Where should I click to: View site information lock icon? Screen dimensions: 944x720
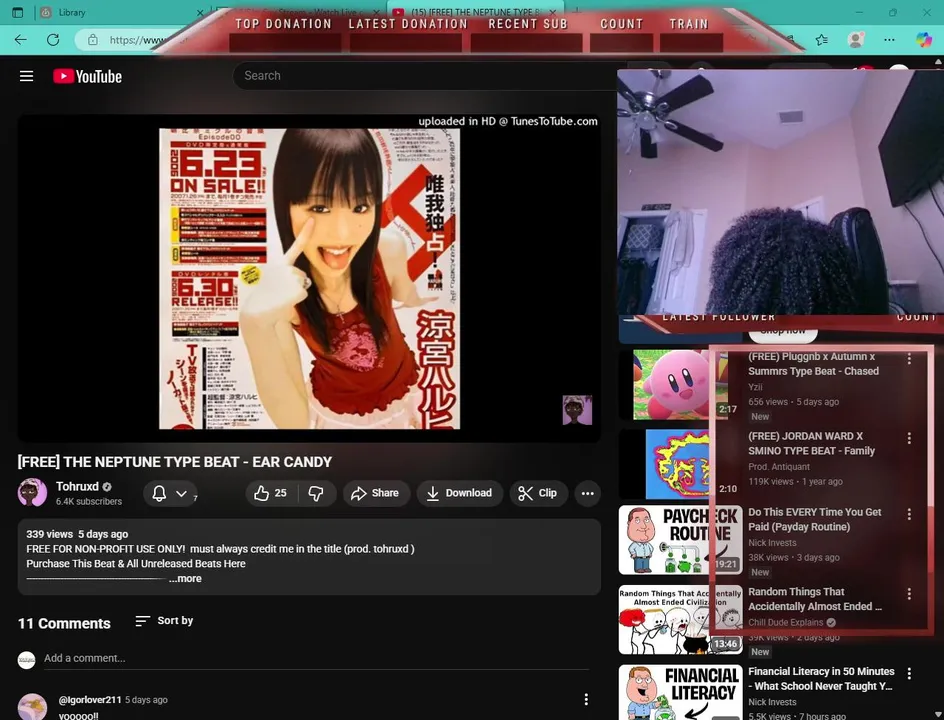pos(93,40)
